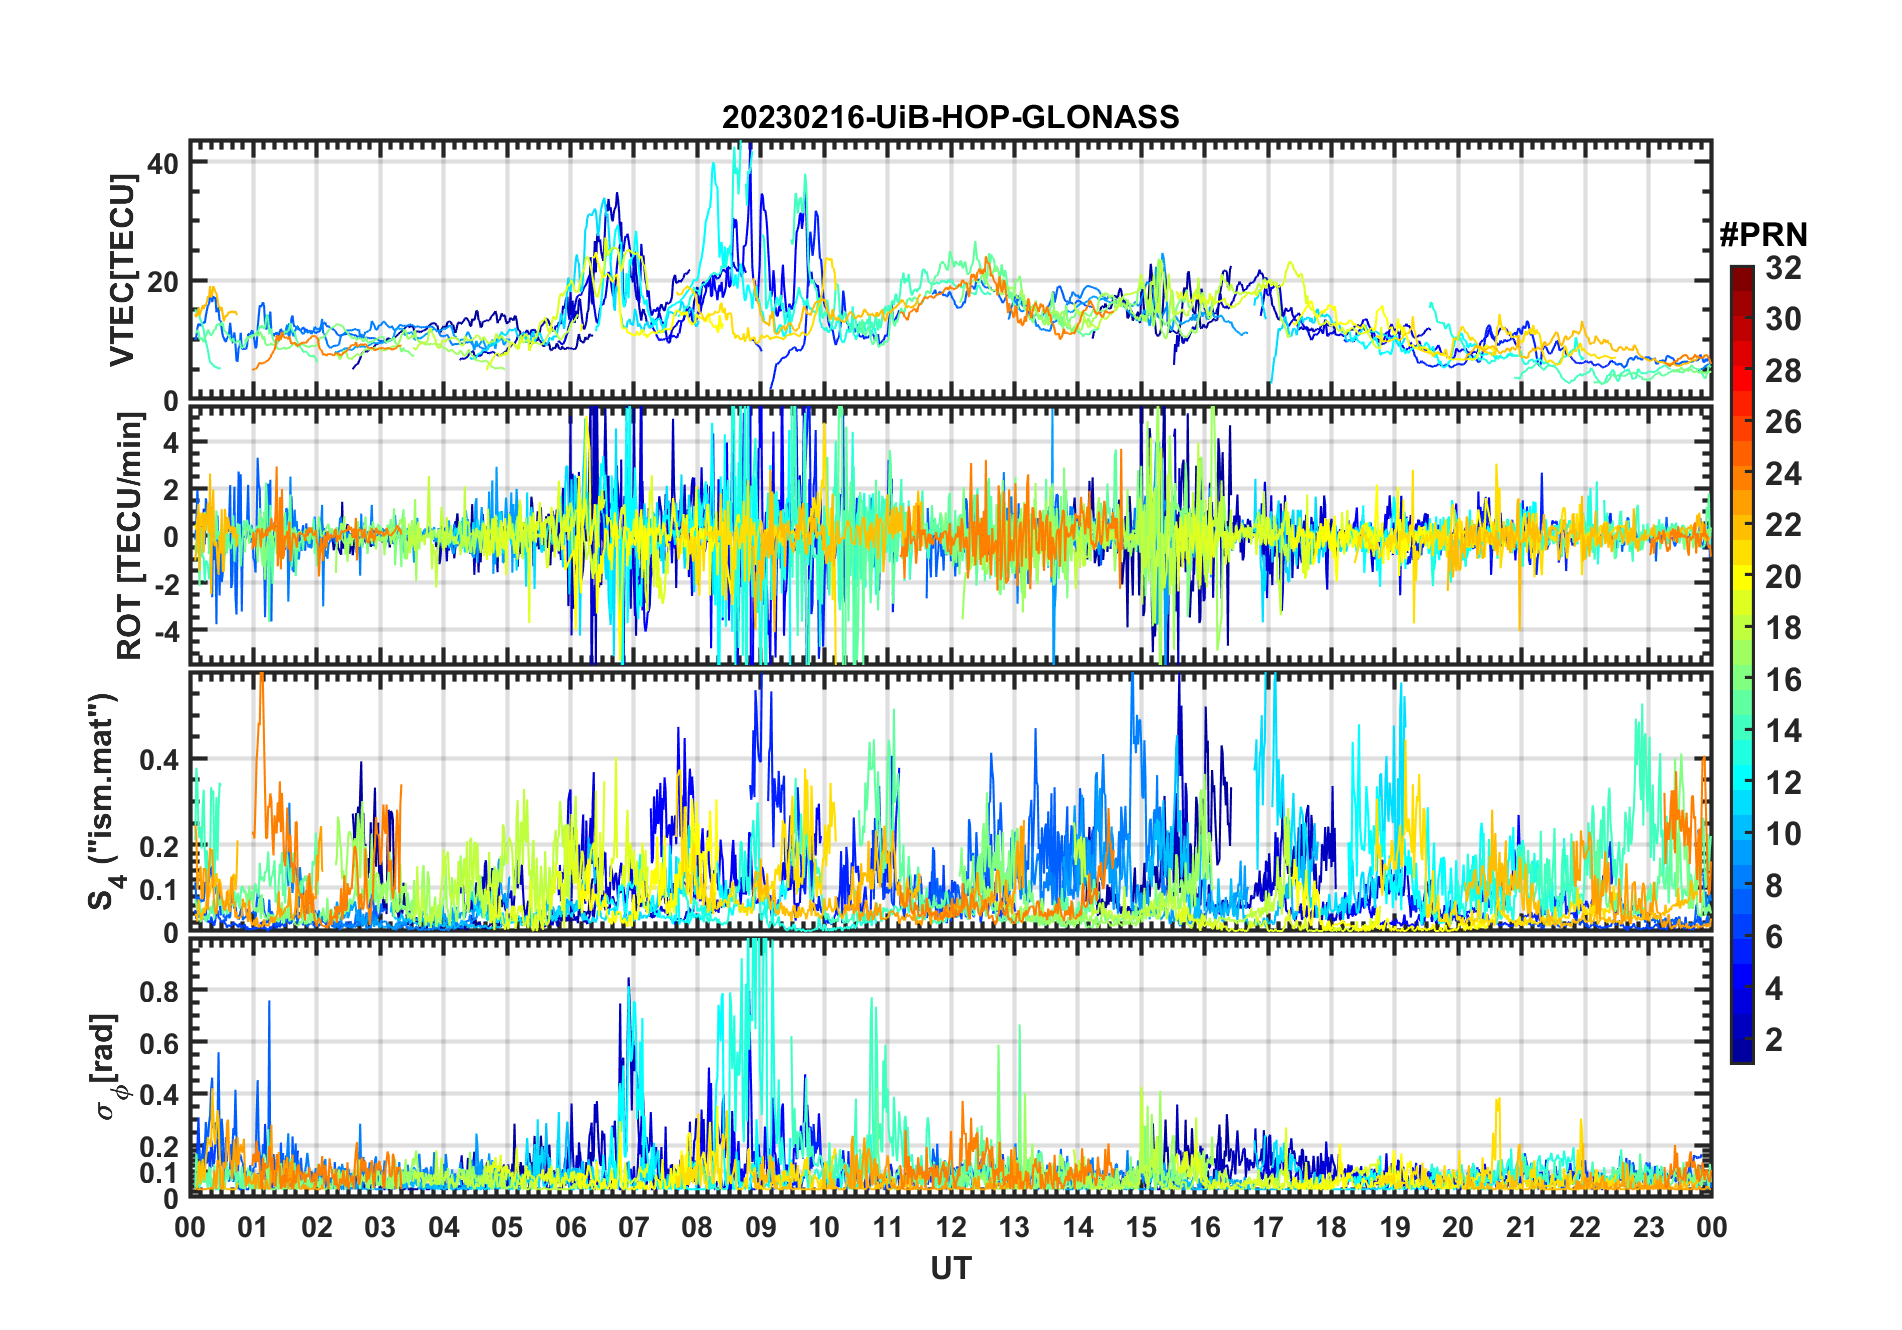1902x1330 pixels.
Task: Click the plot title 20230216-UiB-HOP-GLONASS
Action: tap(950, 117)
